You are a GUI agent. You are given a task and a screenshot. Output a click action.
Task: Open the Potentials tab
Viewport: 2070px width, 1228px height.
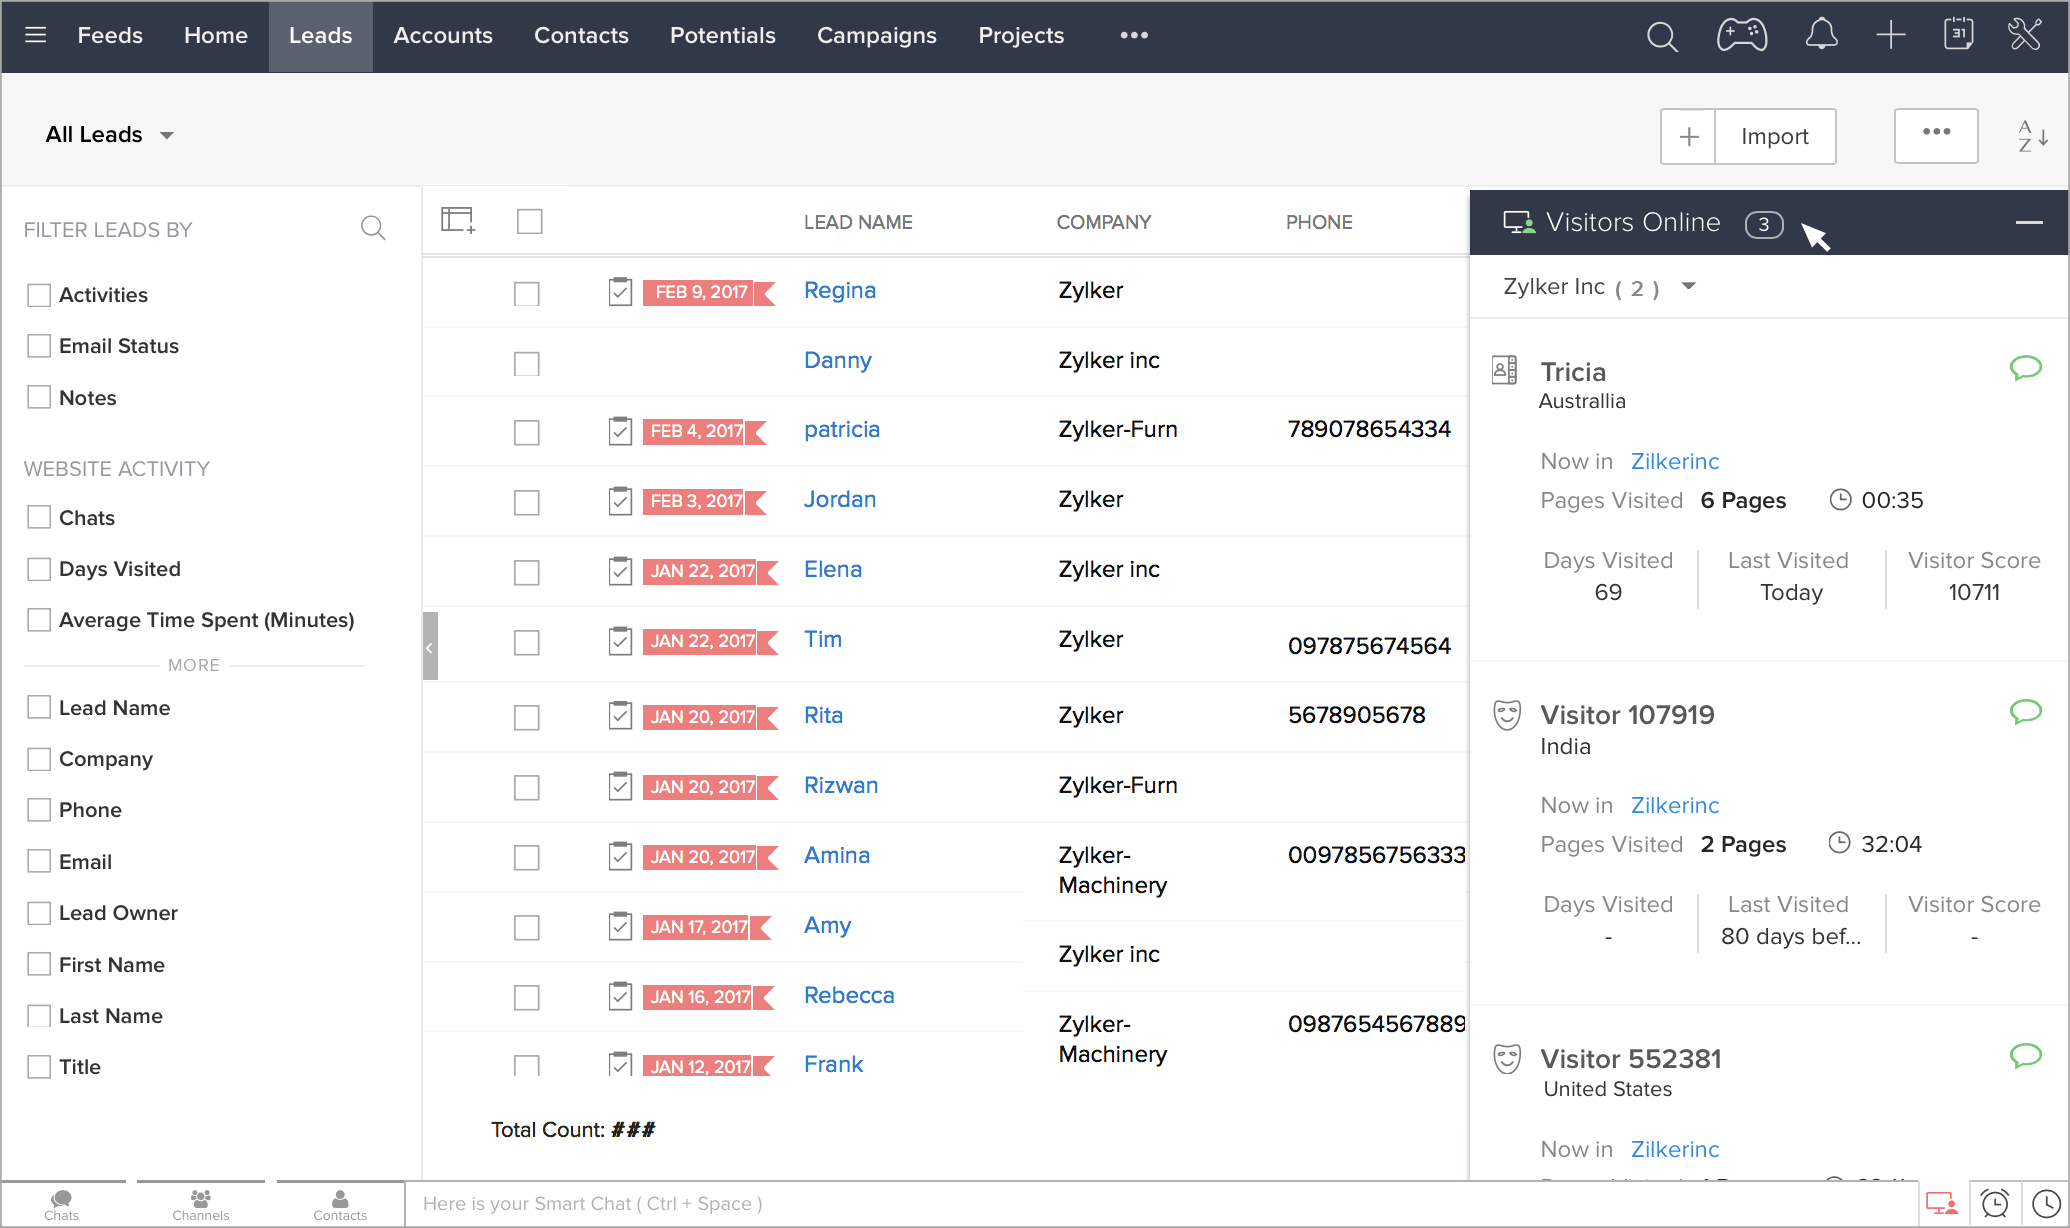tap(722, 36)
